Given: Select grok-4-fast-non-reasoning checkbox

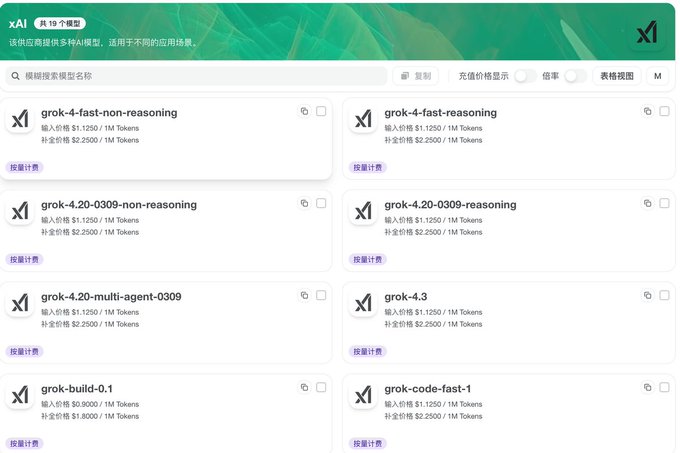Looking at the screenshot, I should point(321,111).
